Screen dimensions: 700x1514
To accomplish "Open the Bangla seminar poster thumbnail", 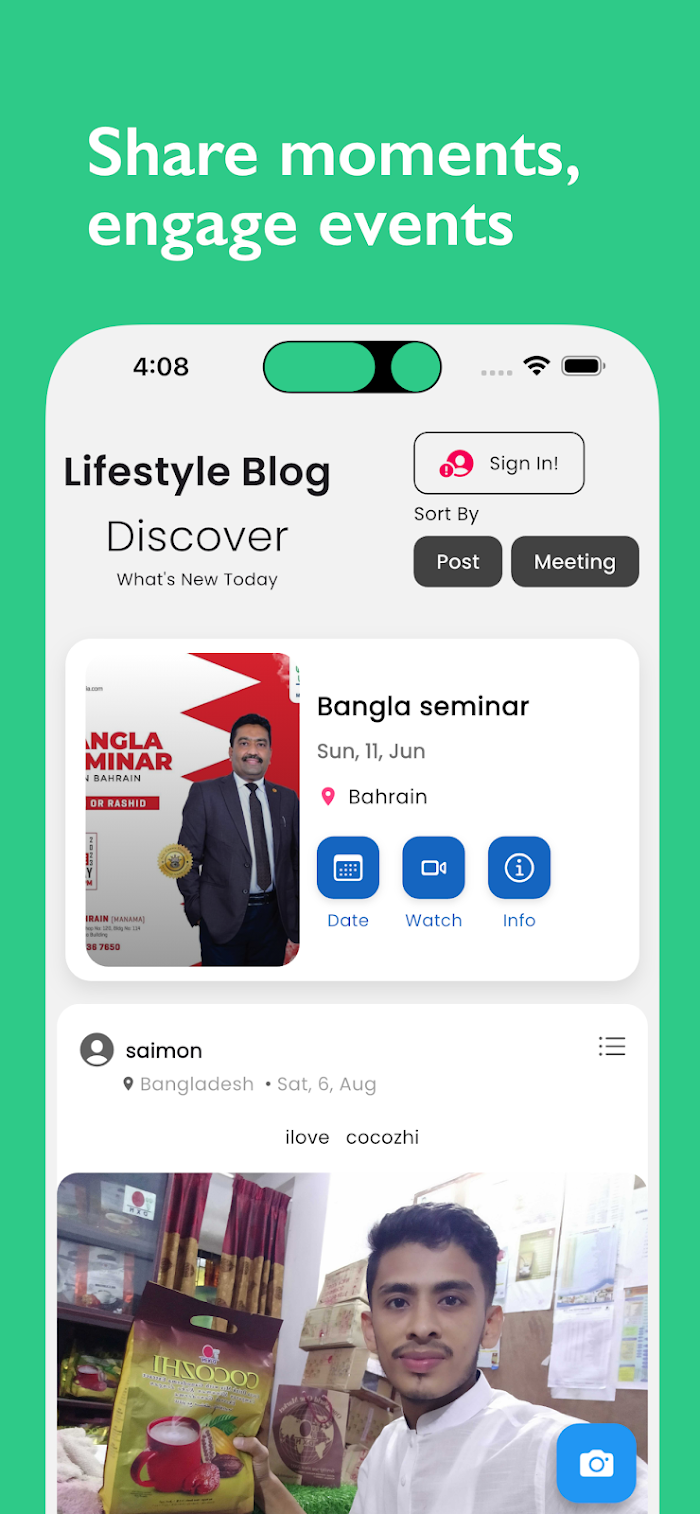I will pyautogui.click(x=192, y=810).
